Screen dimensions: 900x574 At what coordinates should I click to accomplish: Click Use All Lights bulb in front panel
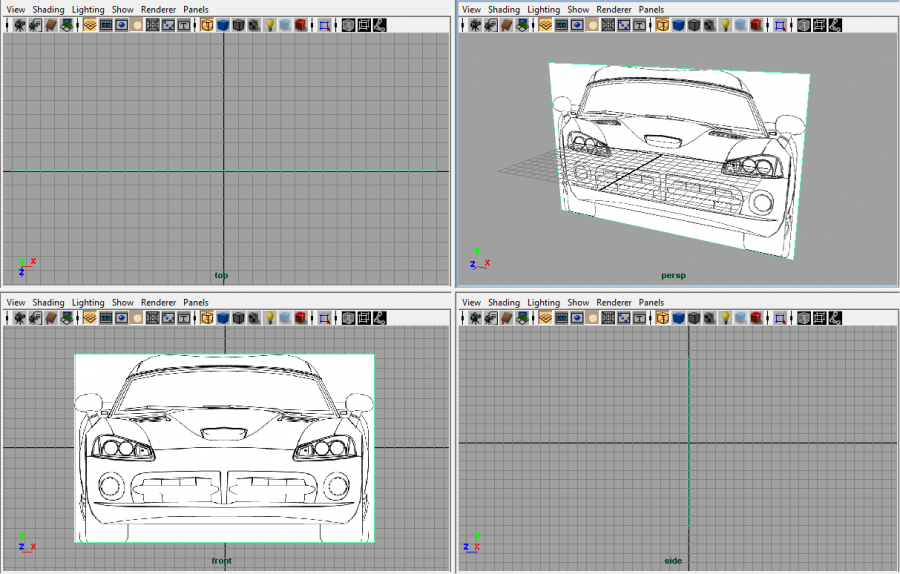click(269, 318)
